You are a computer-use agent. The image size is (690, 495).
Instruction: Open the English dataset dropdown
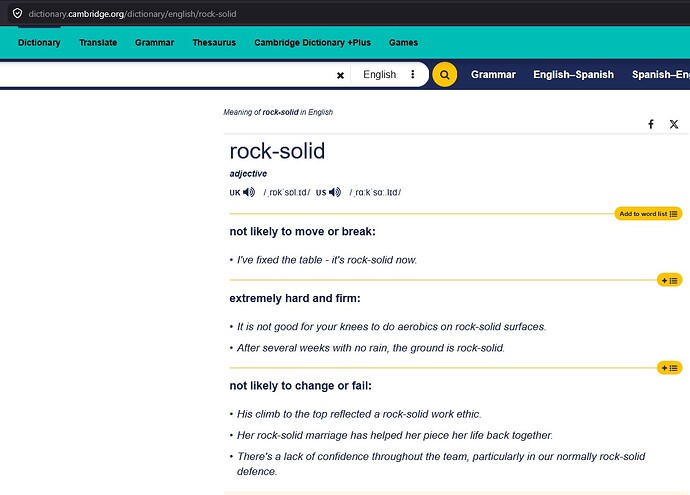379,75
